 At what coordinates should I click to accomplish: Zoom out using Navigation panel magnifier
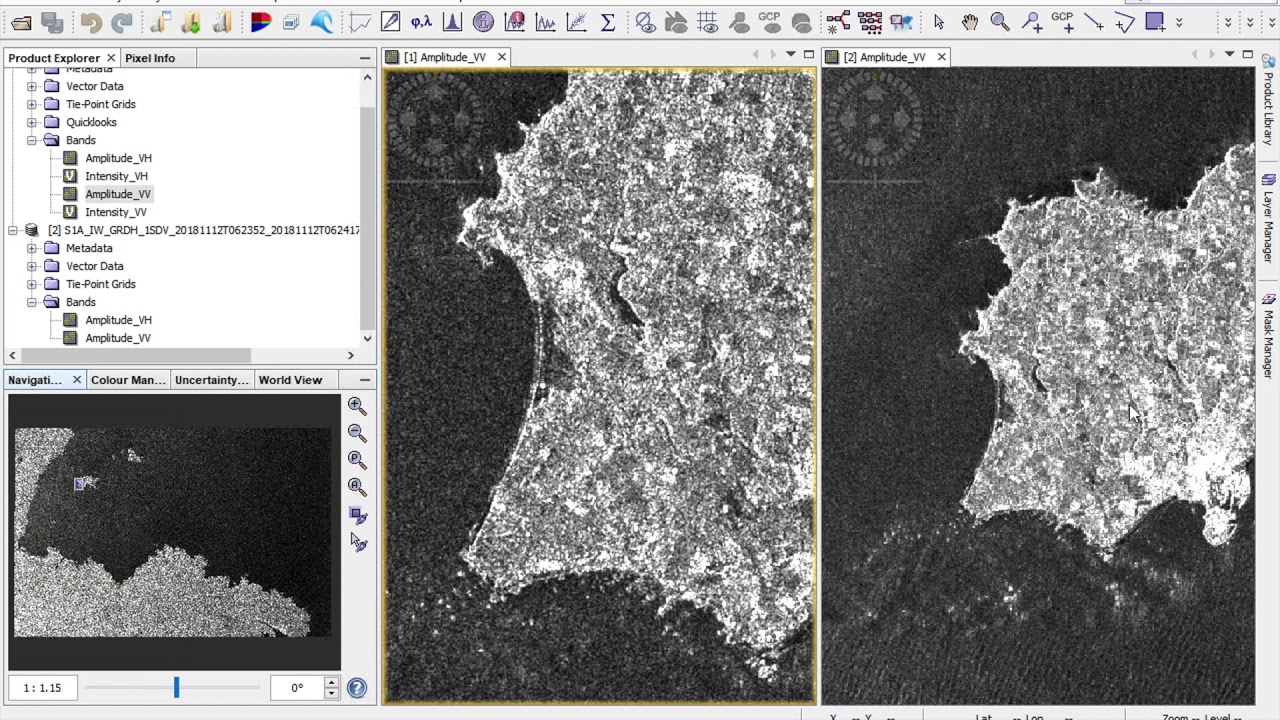pos(357,432)
